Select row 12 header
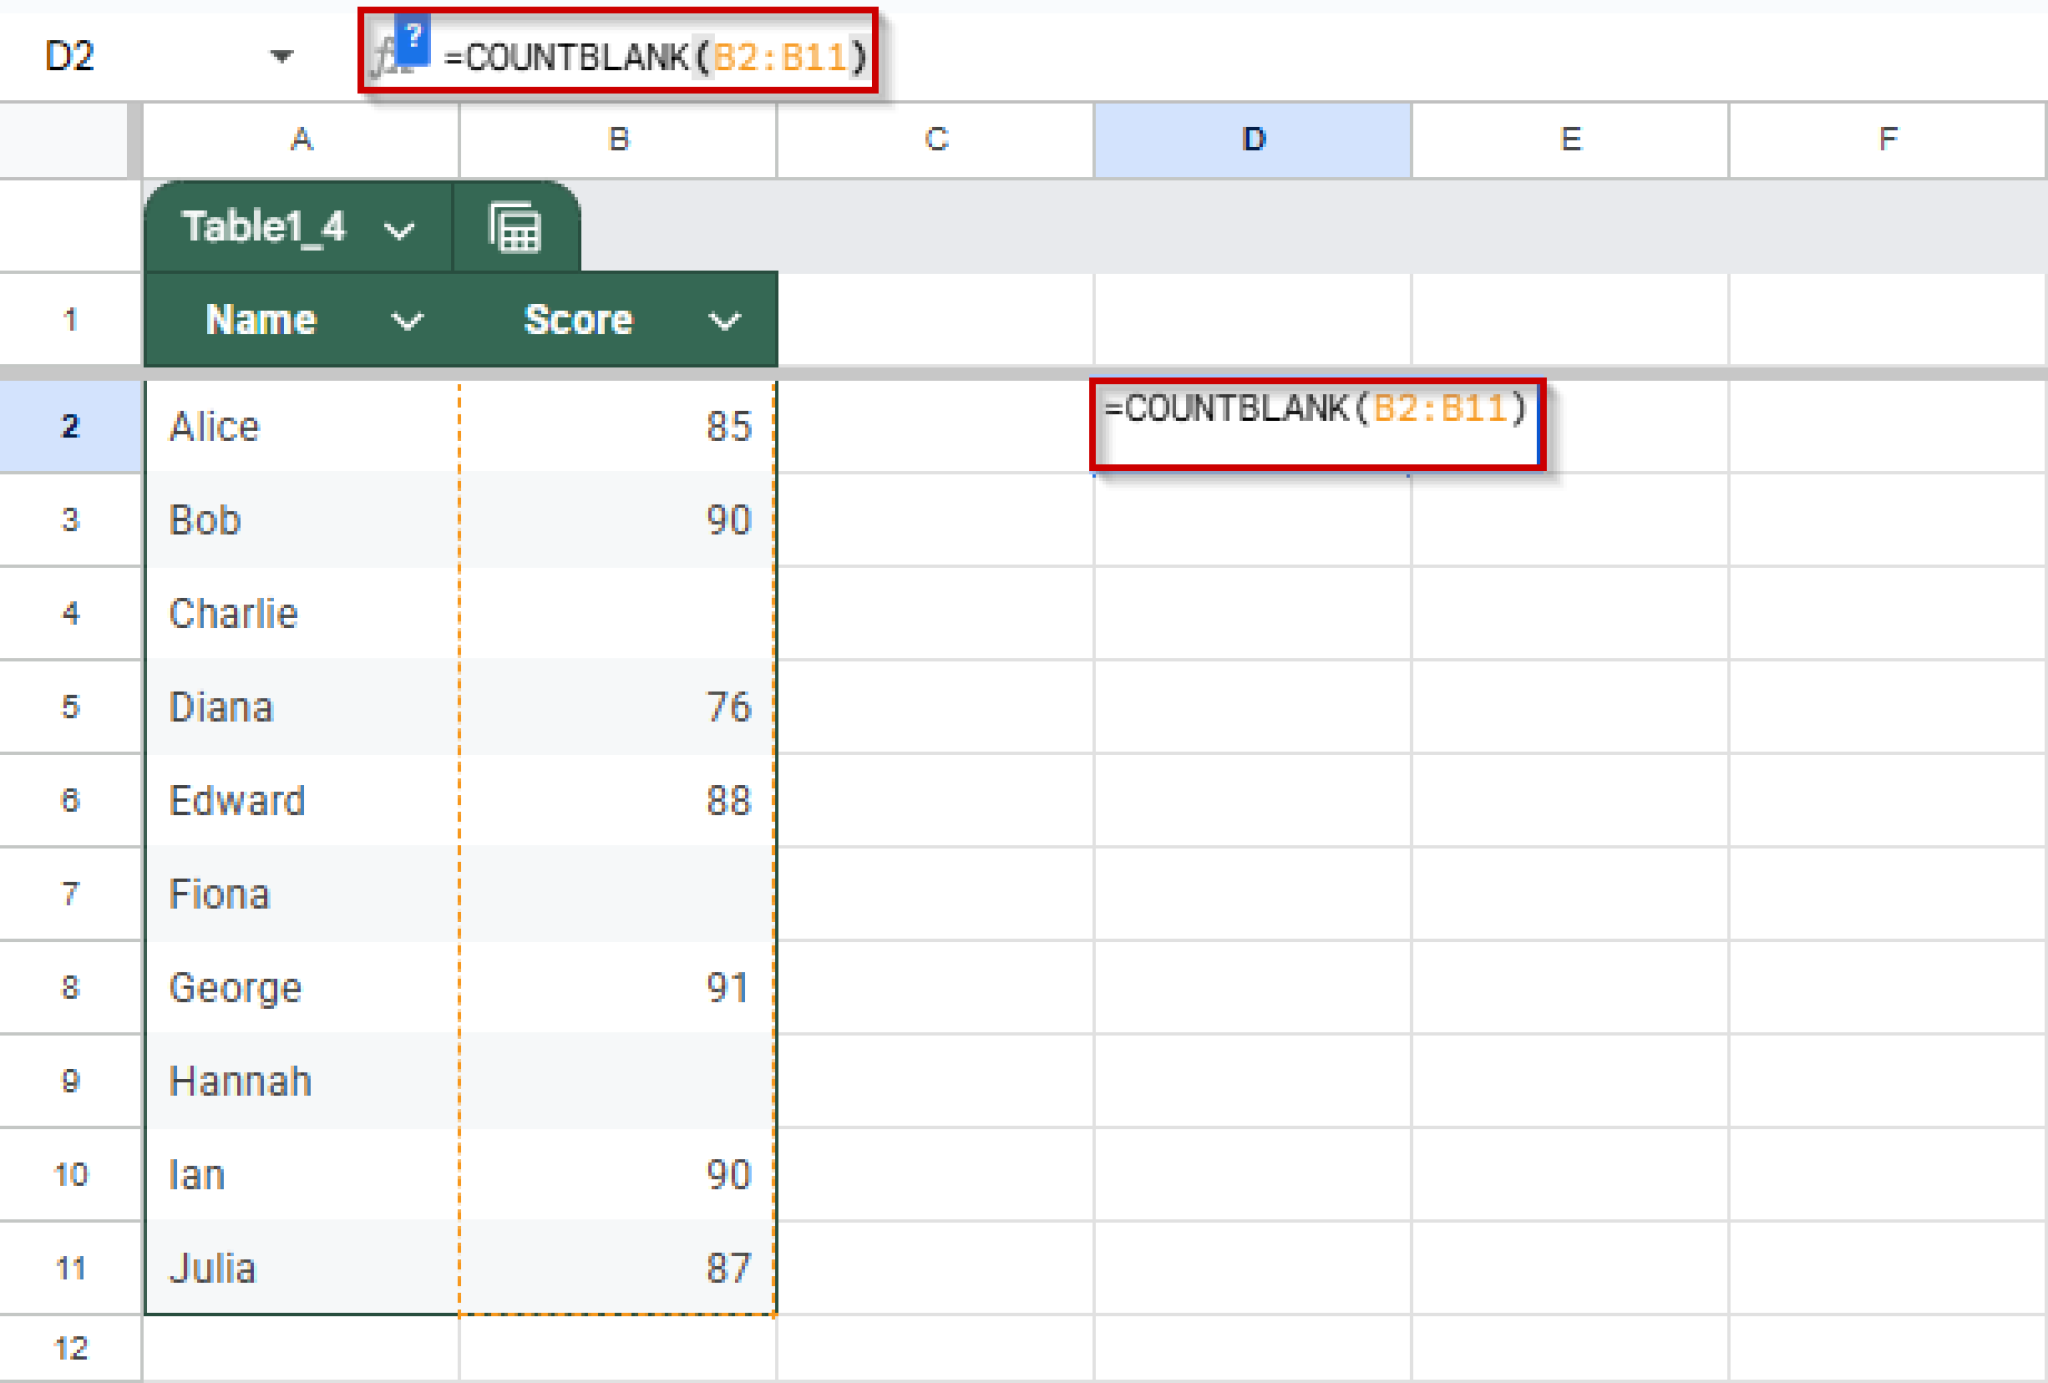Screen dimensions: 2048x1383 70,1347
